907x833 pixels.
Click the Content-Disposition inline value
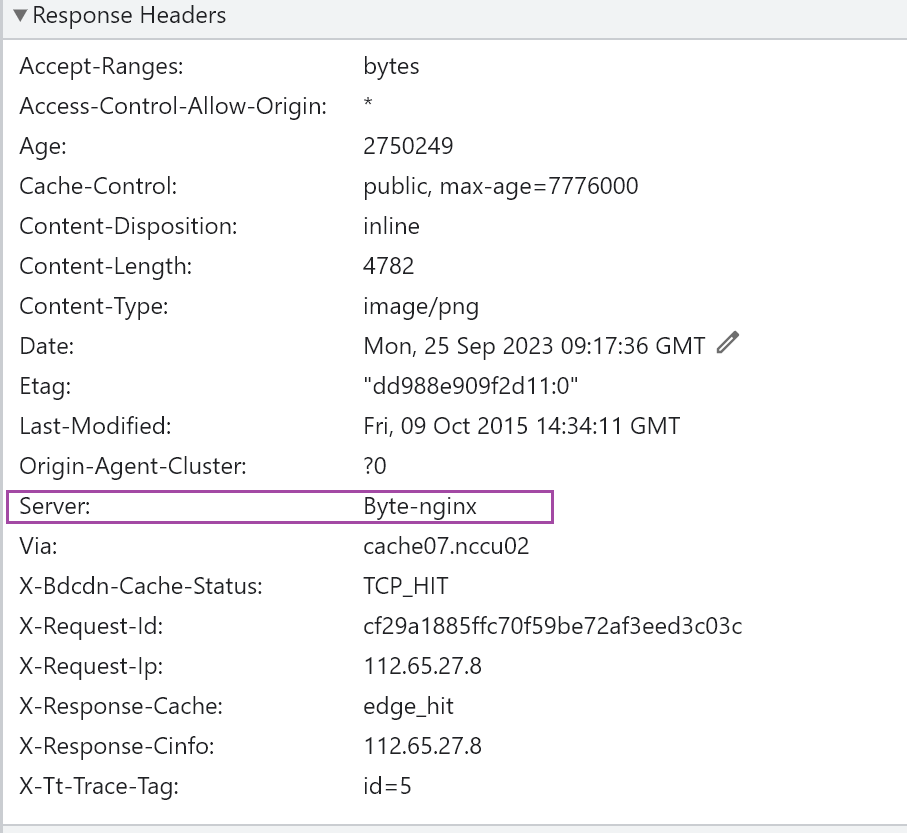391,226
